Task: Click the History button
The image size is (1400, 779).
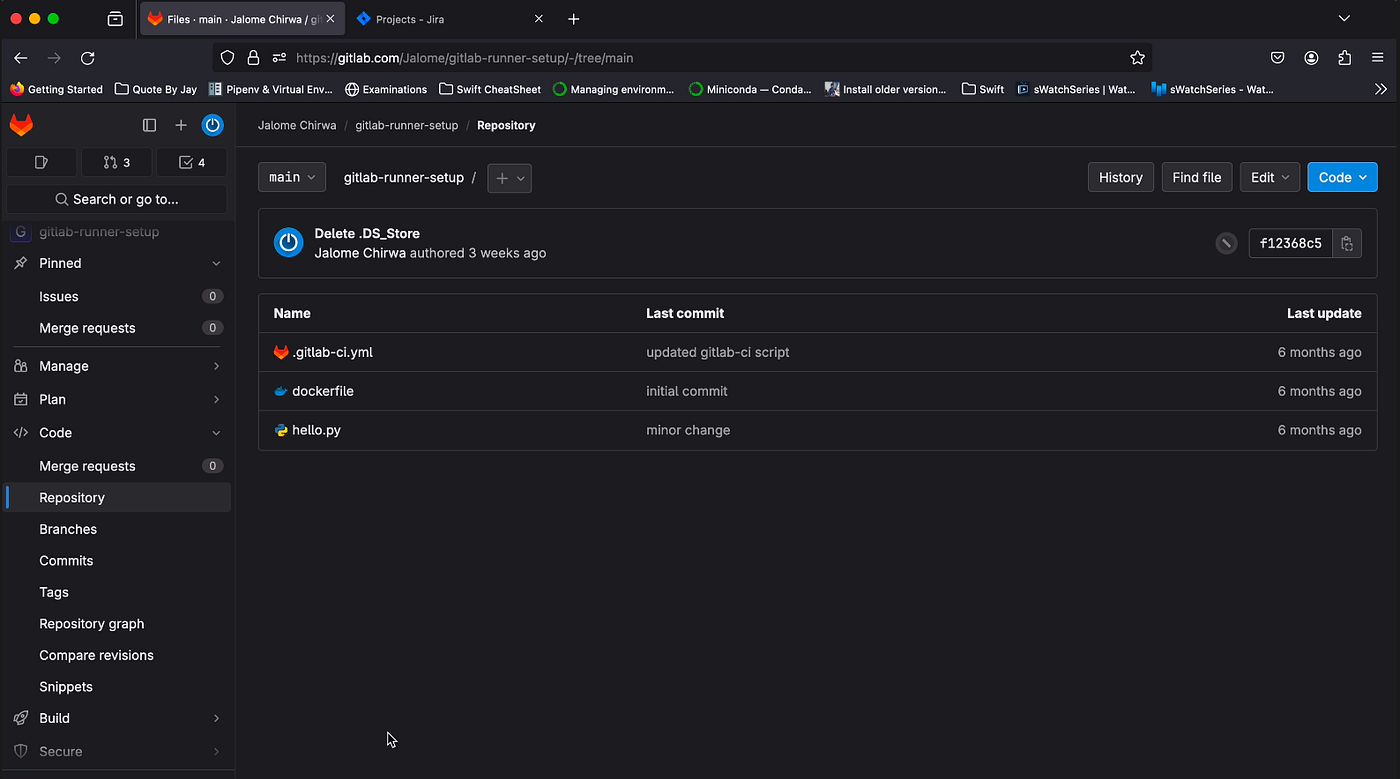Action: pos(1120,177)
